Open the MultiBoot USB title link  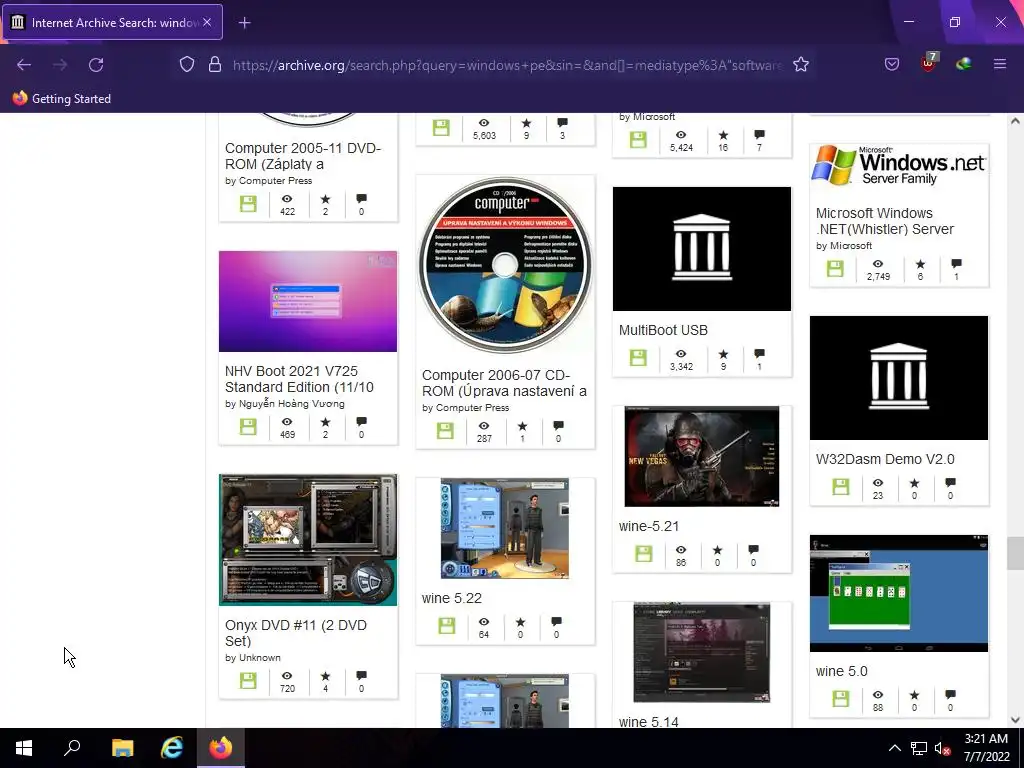point(663,330)
